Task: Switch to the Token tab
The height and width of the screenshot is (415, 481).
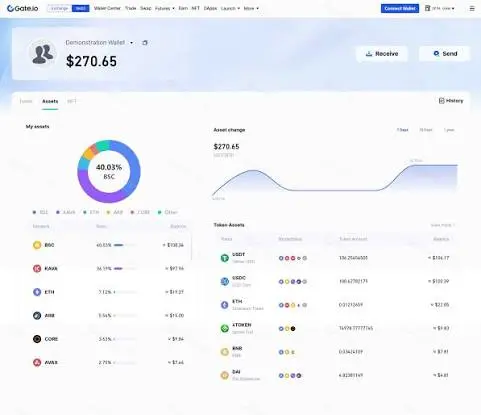Action: coord(26,101)
